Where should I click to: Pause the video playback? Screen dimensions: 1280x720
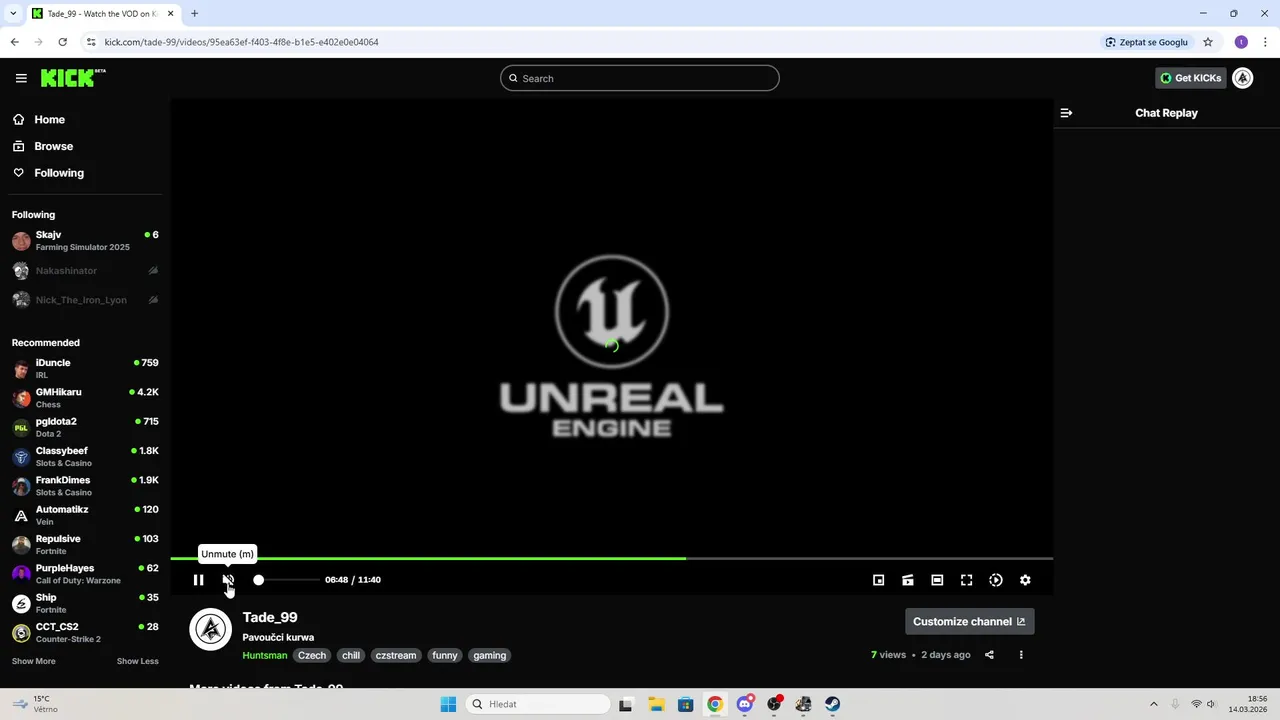(198, 580)
